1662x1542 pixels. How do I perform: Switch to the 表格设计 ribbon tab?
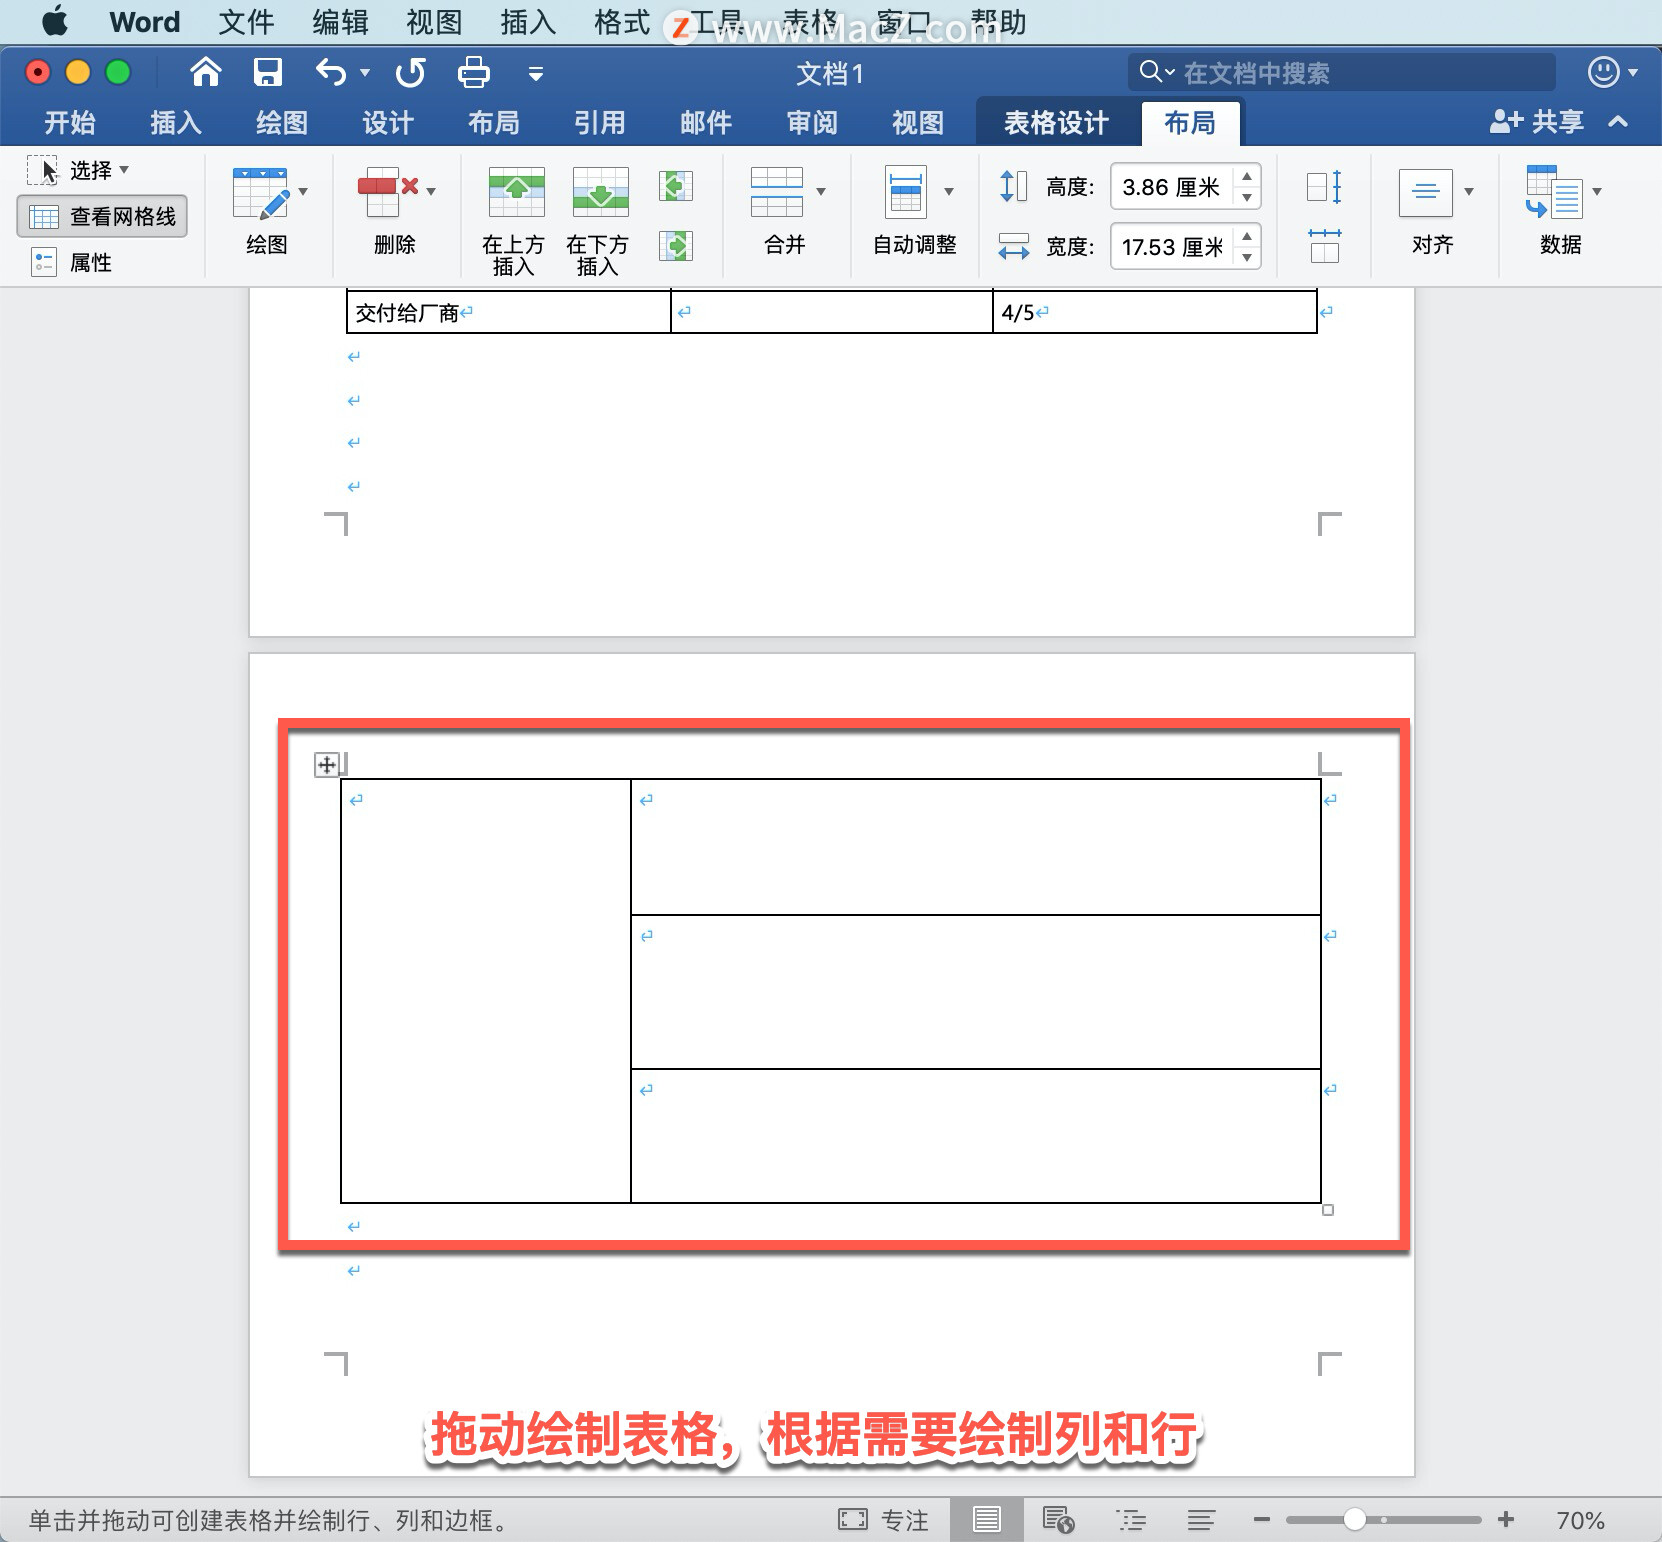pos(1057,122)
